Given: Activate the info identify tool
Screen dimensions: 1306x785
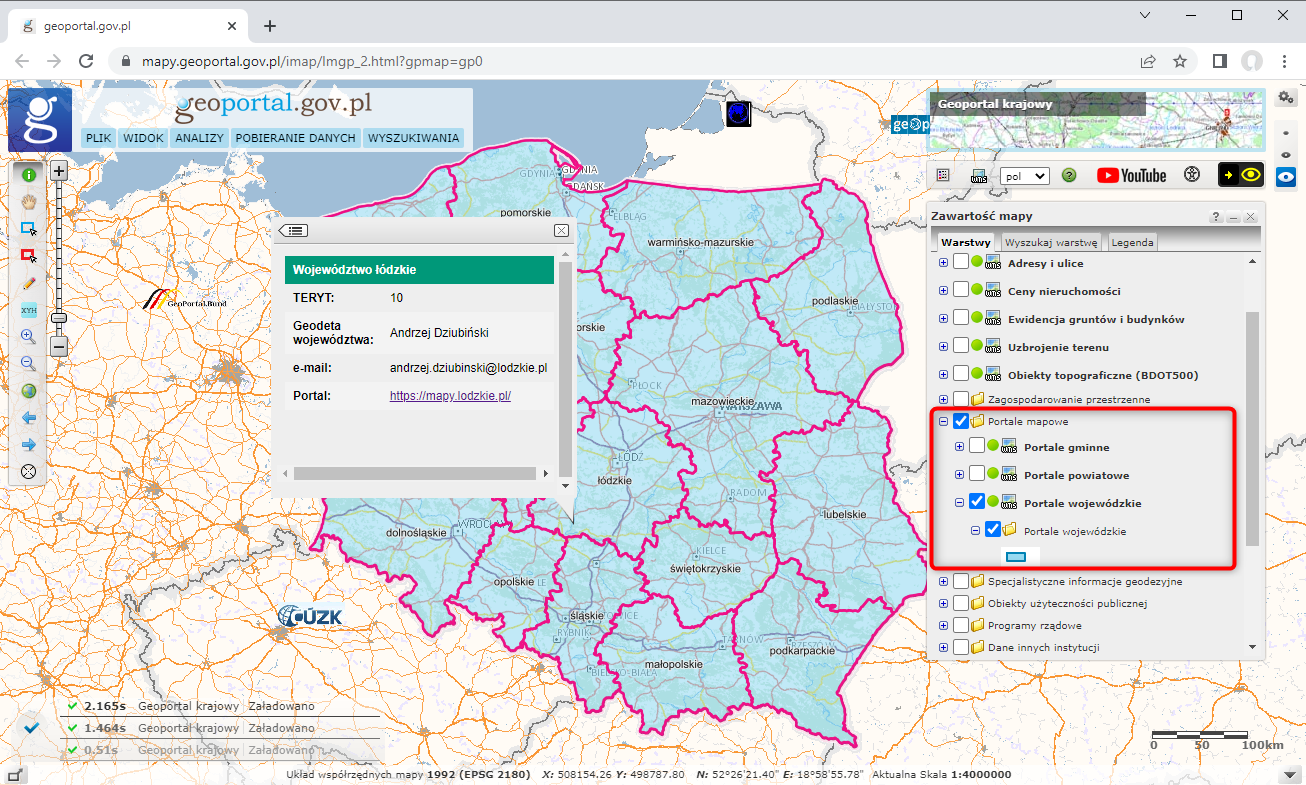Looking at the screenshot, I should pyautogui.click(x=29, y=174).
